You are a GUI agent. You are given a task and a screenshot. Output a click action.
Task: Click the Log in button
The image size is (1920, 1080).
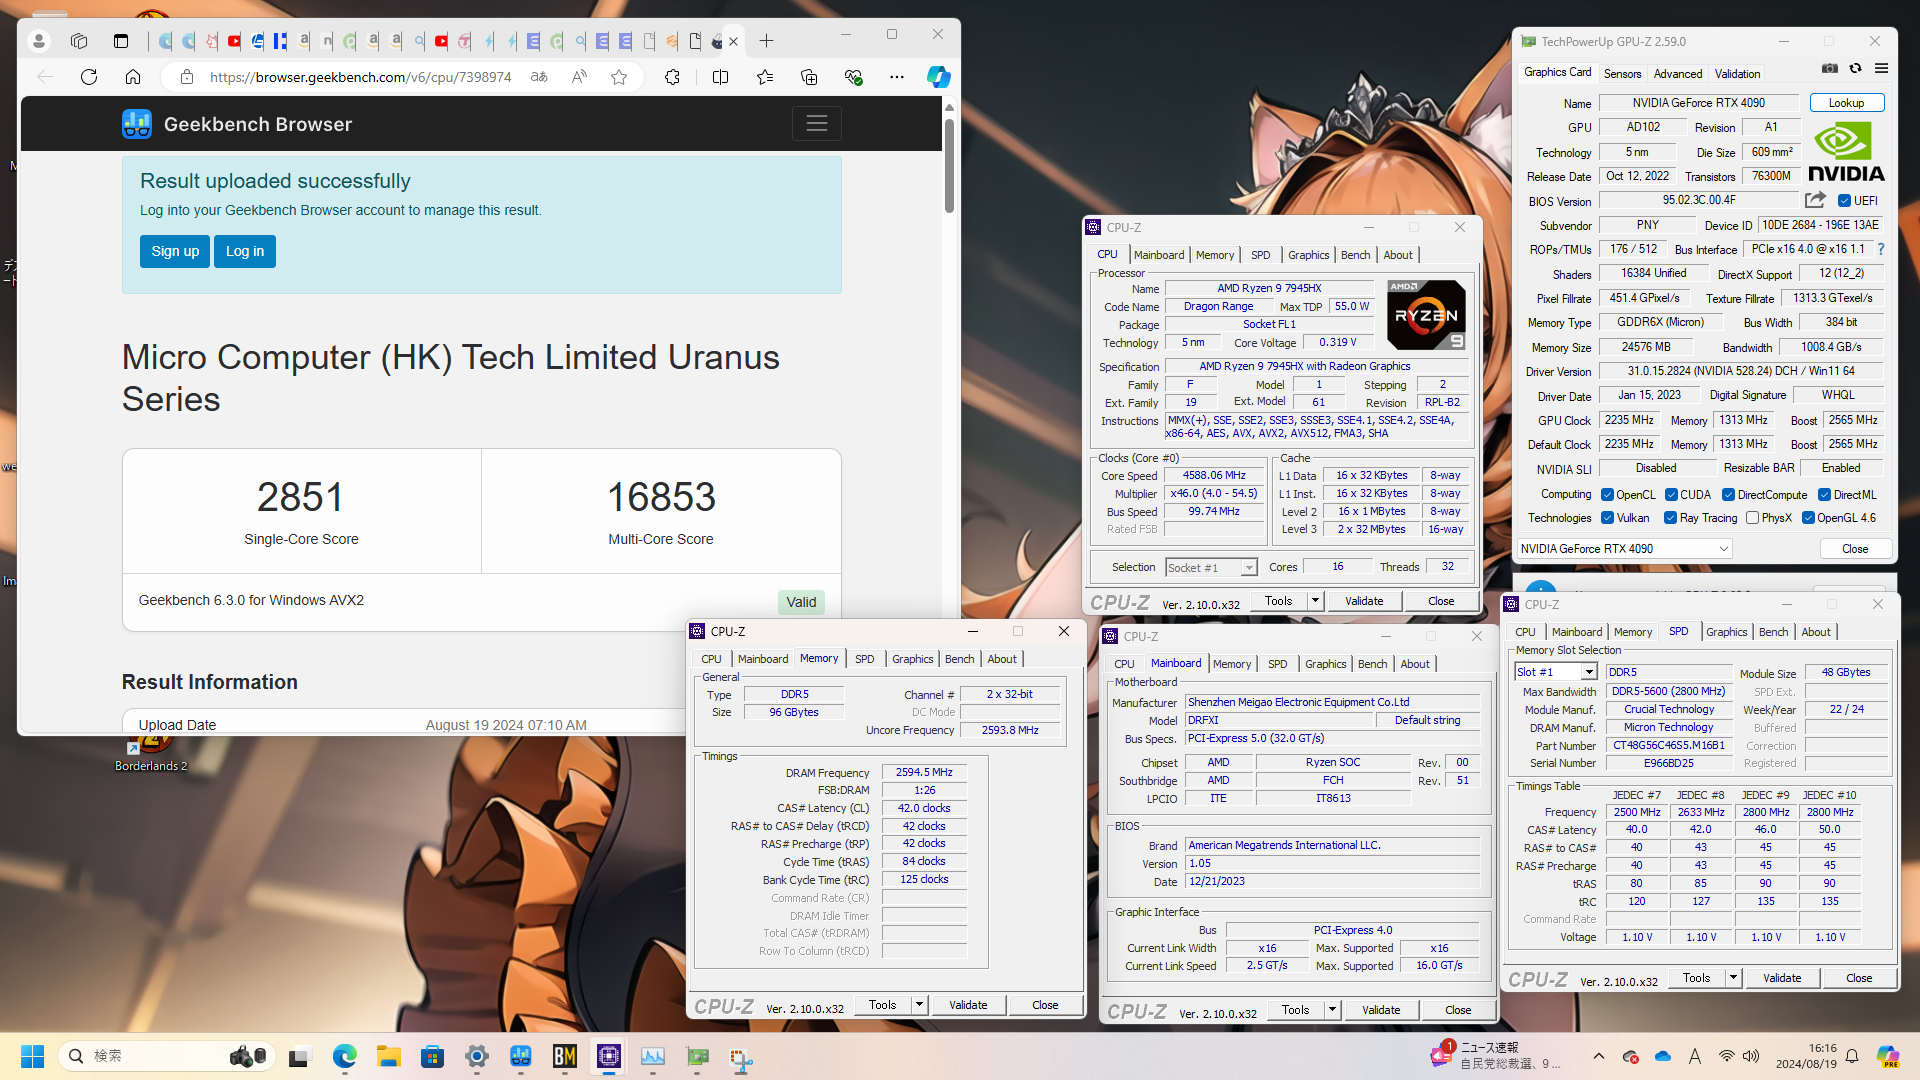point(245,251)
